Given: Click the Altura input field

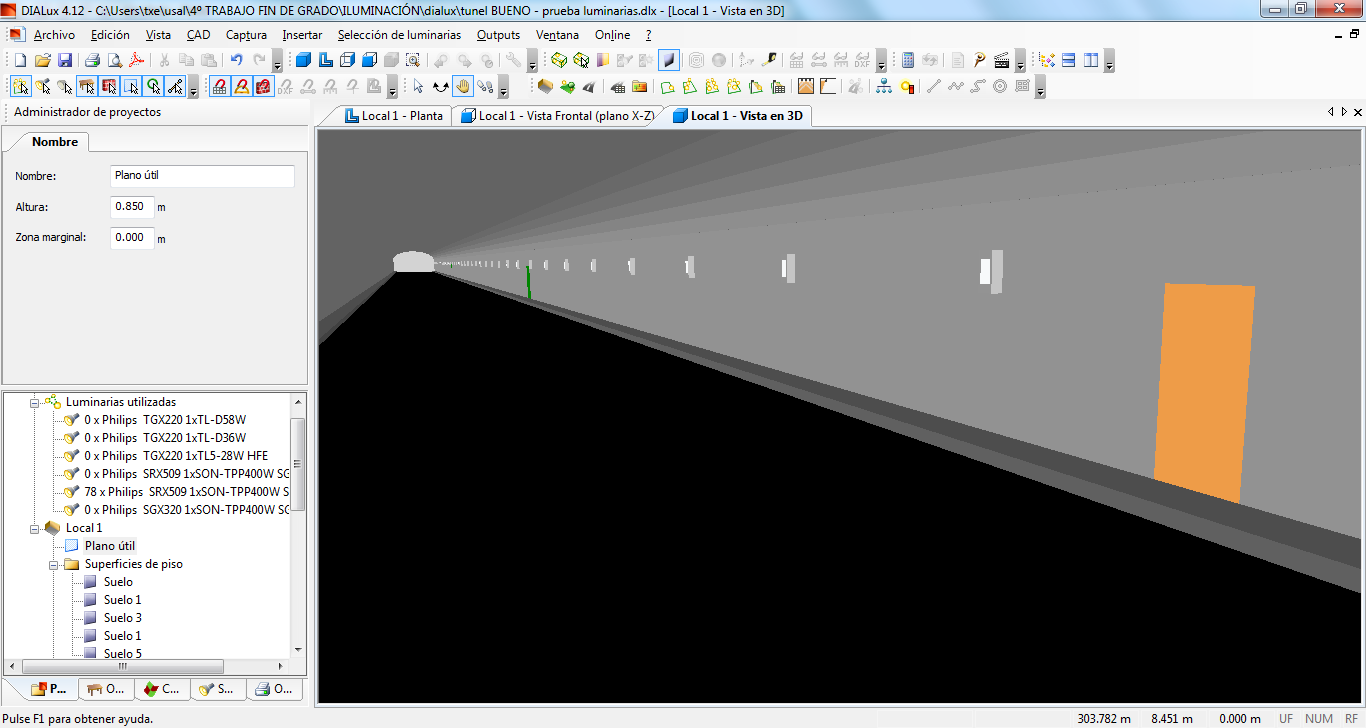Looking at the screenshot, I should (x=132, y=207).
